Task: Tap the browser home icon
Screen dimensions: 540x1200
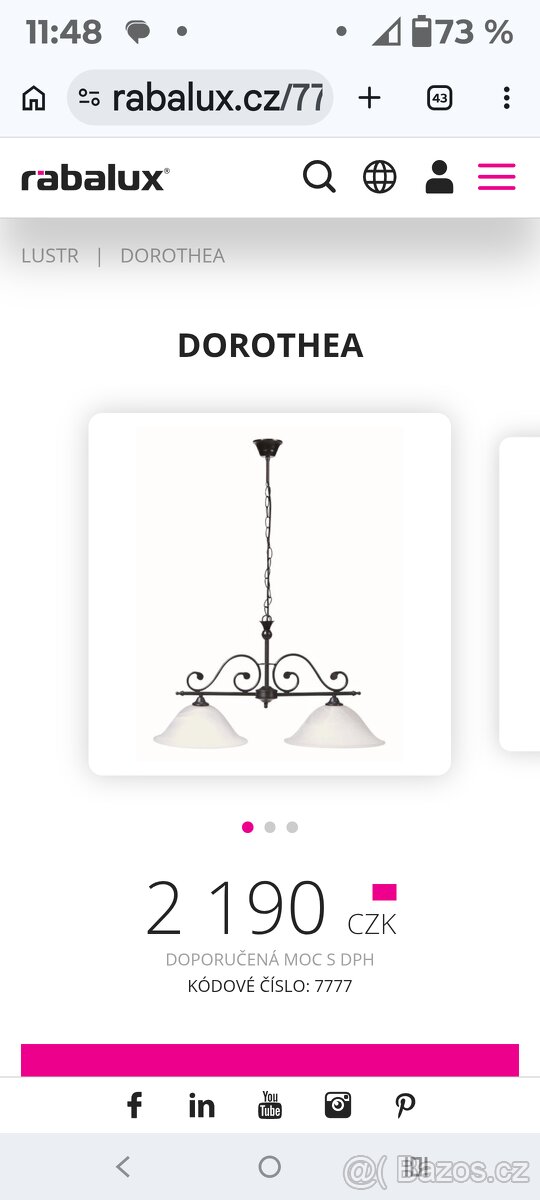Action: coord(34,98)
